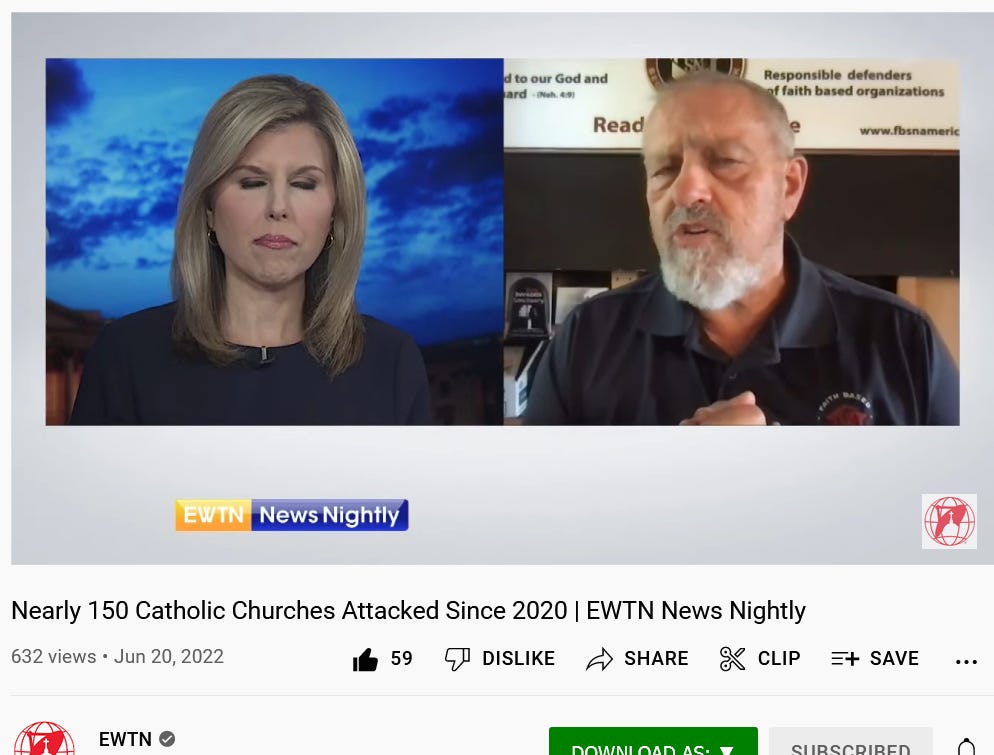The width and height of the screenshot is (994, 755).
Task: Click the thumbs-down dislike icon
Action: (x=457, y=659)
